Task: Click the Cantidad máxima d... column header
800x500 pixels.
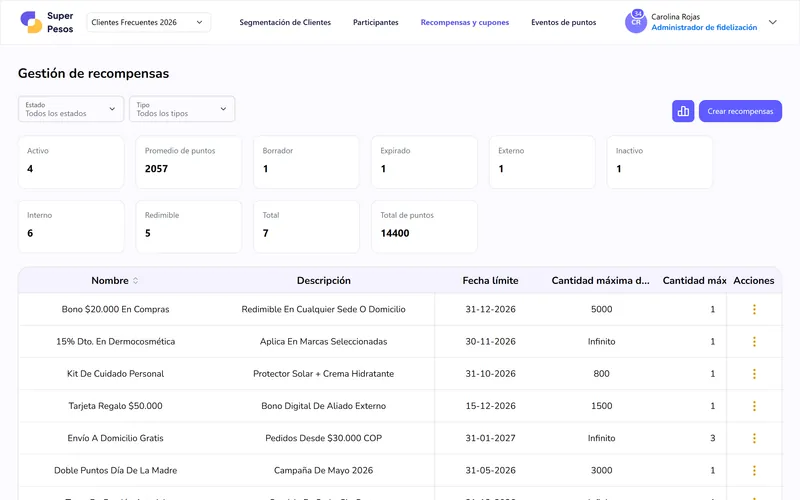Action: [601, 281]
